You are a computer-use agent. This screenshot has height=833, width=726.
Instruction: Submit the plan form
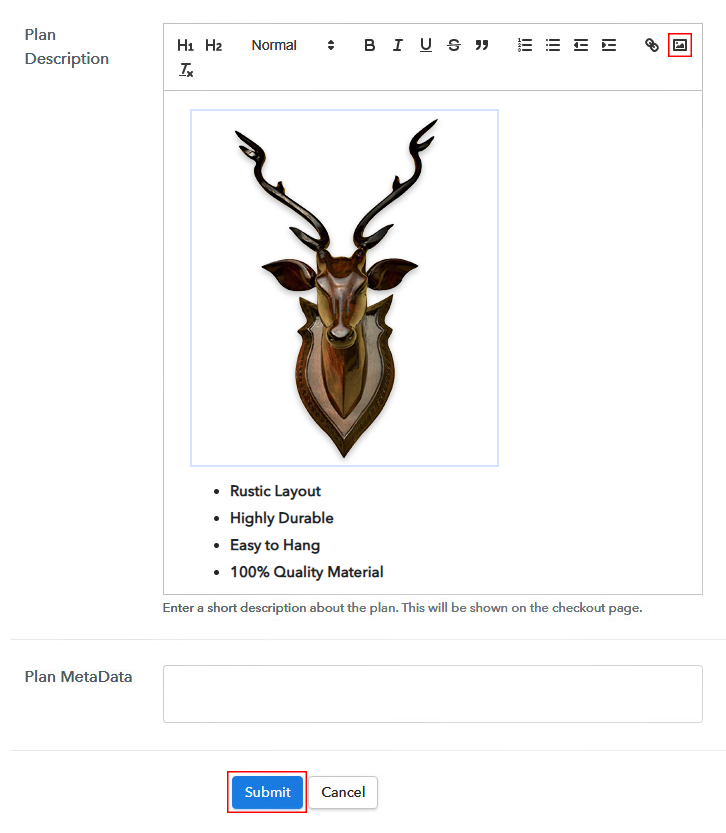coord(267,792)
